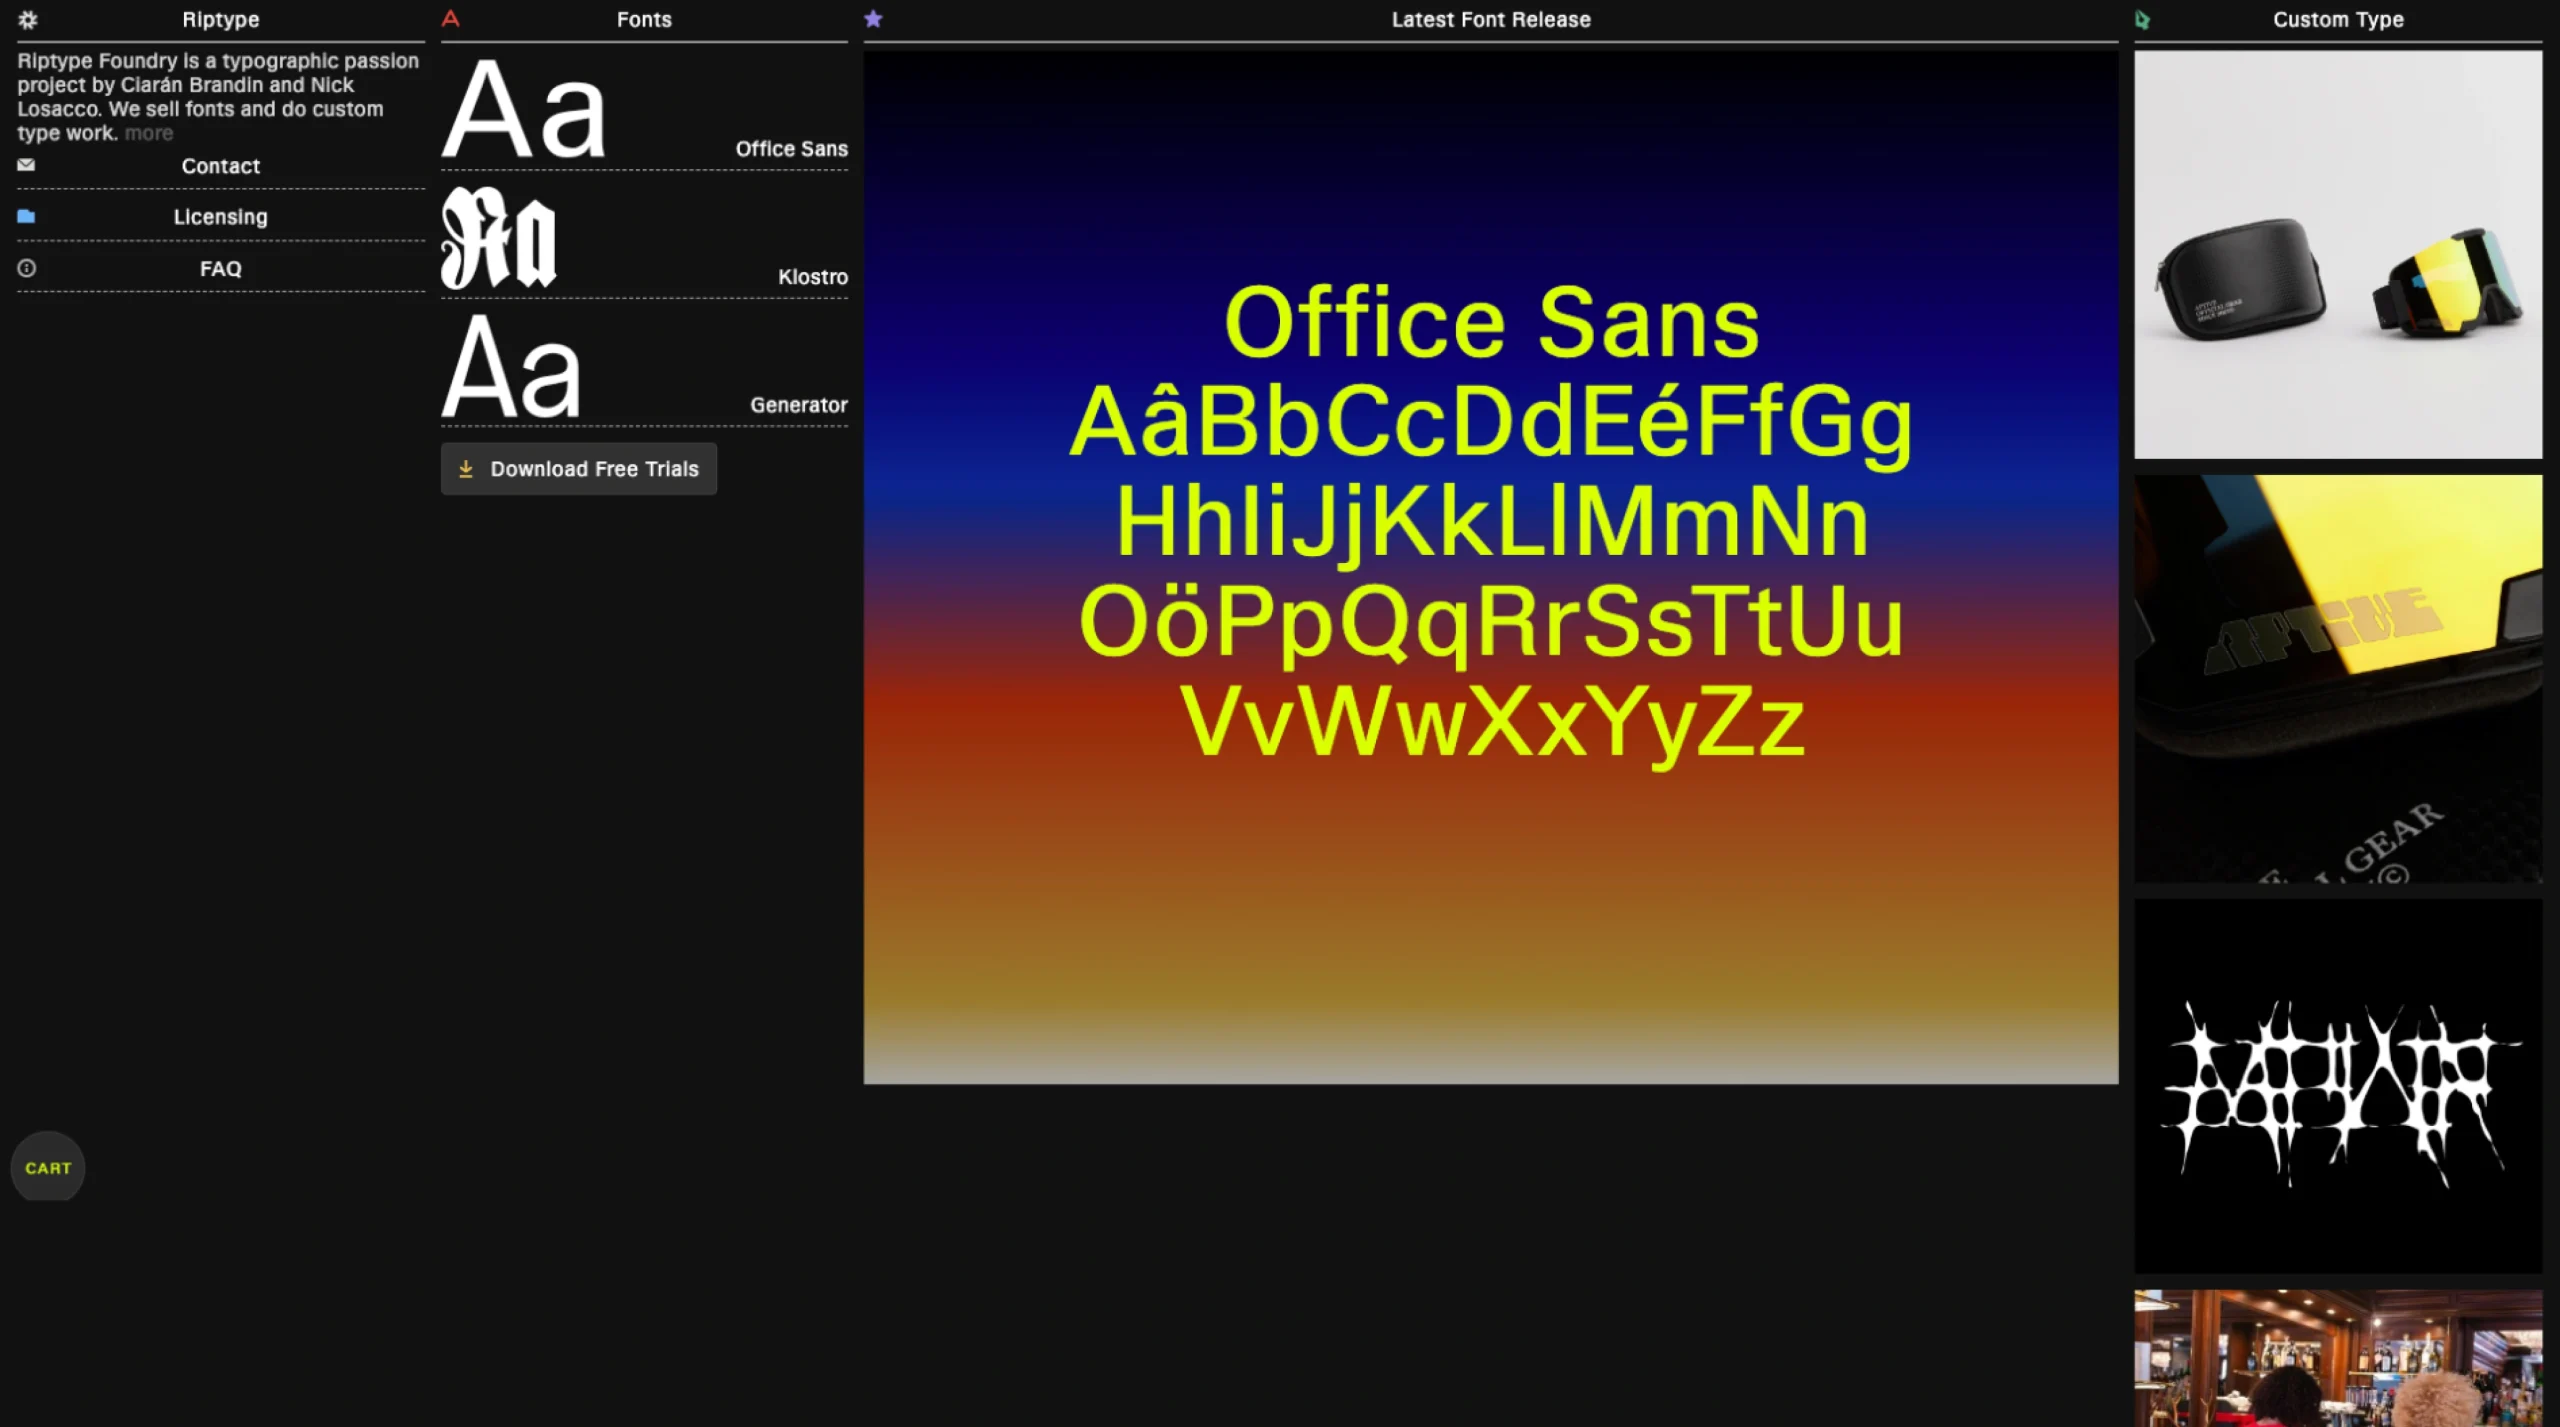This screenshot has width=2560, height=1427.
Task: Click the Custom Type header
Action: [2338, 19]
